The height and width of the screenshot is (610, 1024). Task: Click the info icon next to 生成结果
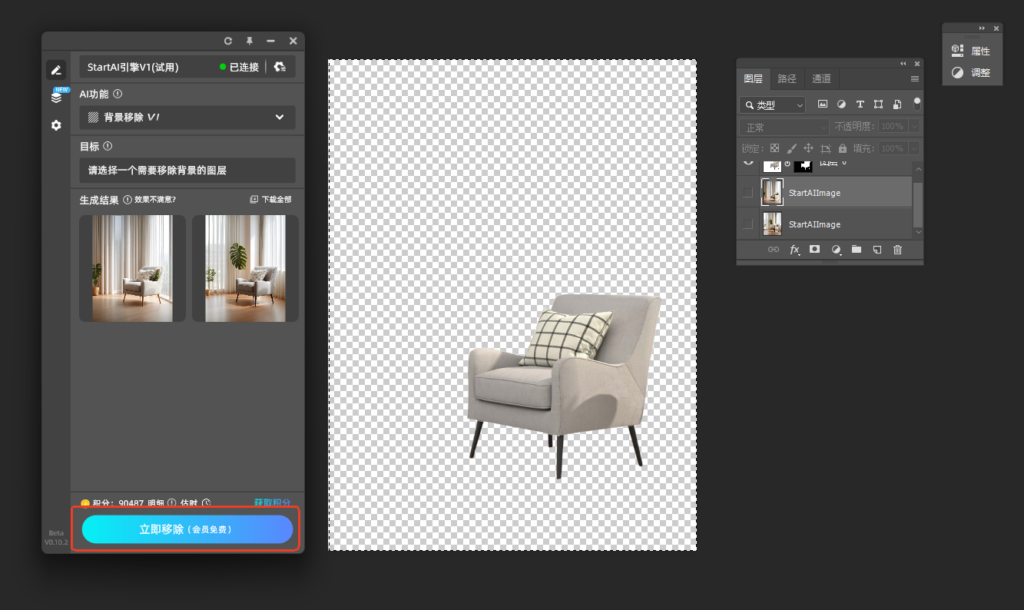[x=127, y=200]
